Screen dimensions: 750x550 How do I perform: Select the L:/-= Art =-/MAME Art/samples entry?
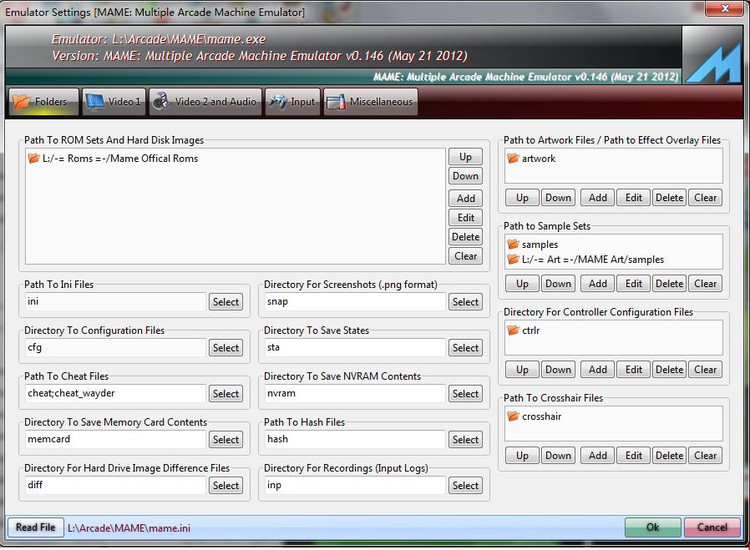(593, 259)
